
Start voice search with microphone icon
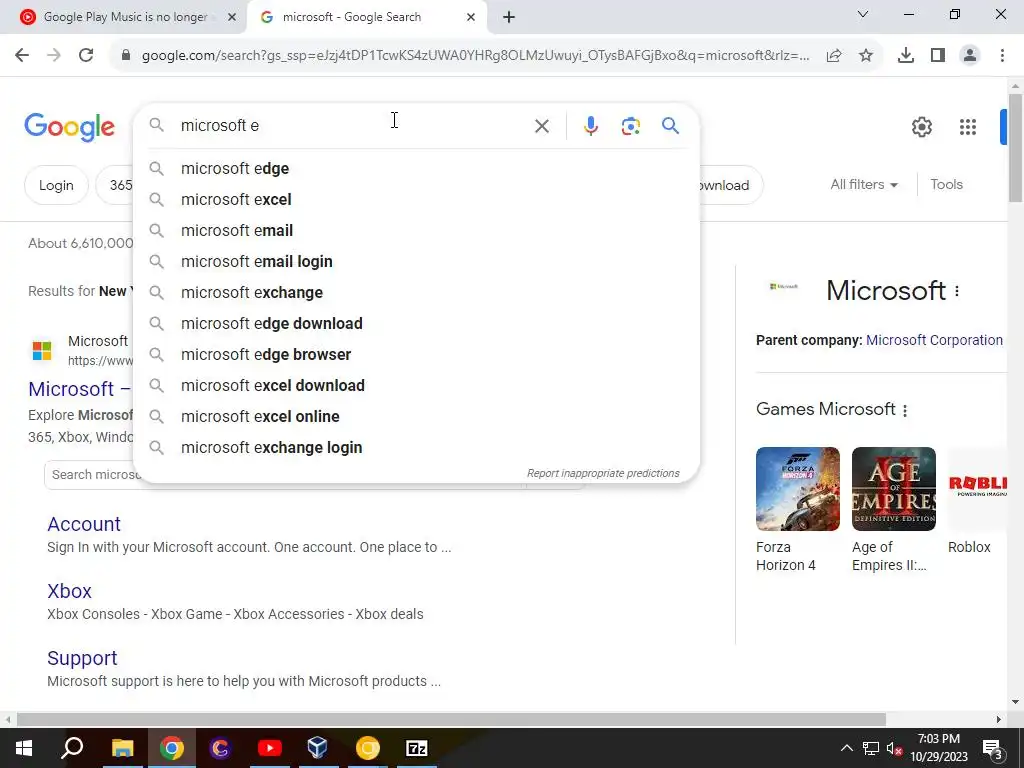(590, 126)
